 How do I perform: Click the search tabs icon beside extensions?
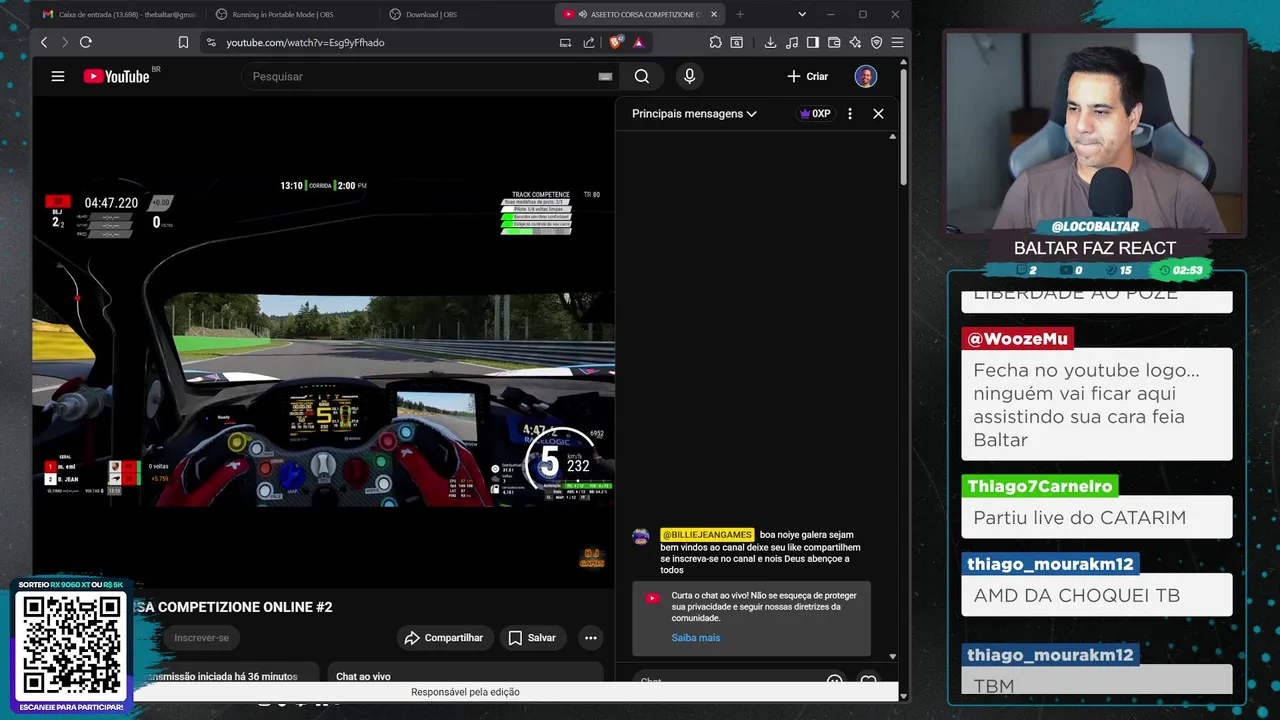737,42
